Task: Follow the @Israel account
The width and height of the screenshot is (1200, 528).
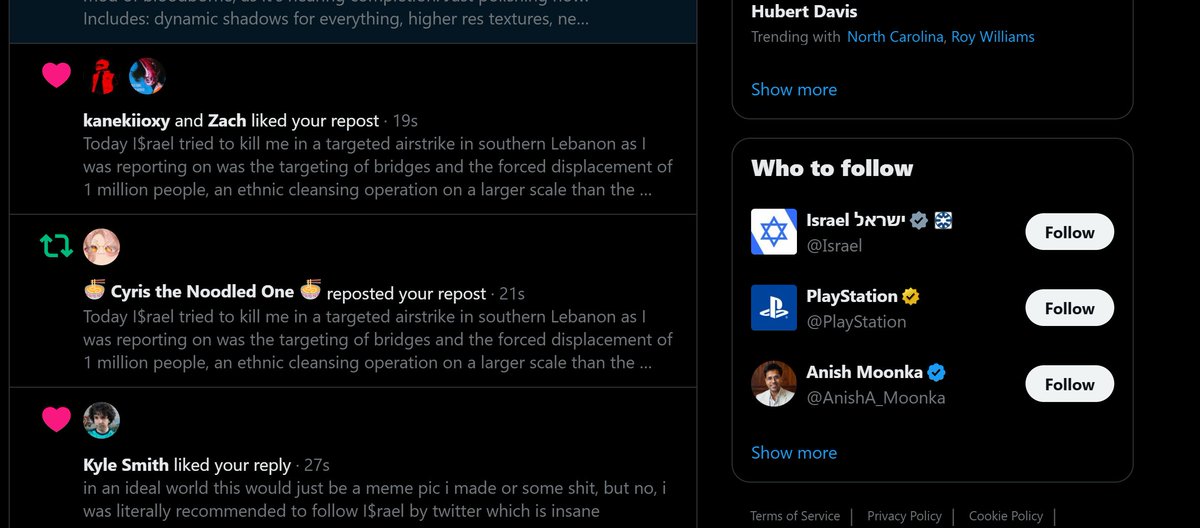Action: coord(1069,232)
